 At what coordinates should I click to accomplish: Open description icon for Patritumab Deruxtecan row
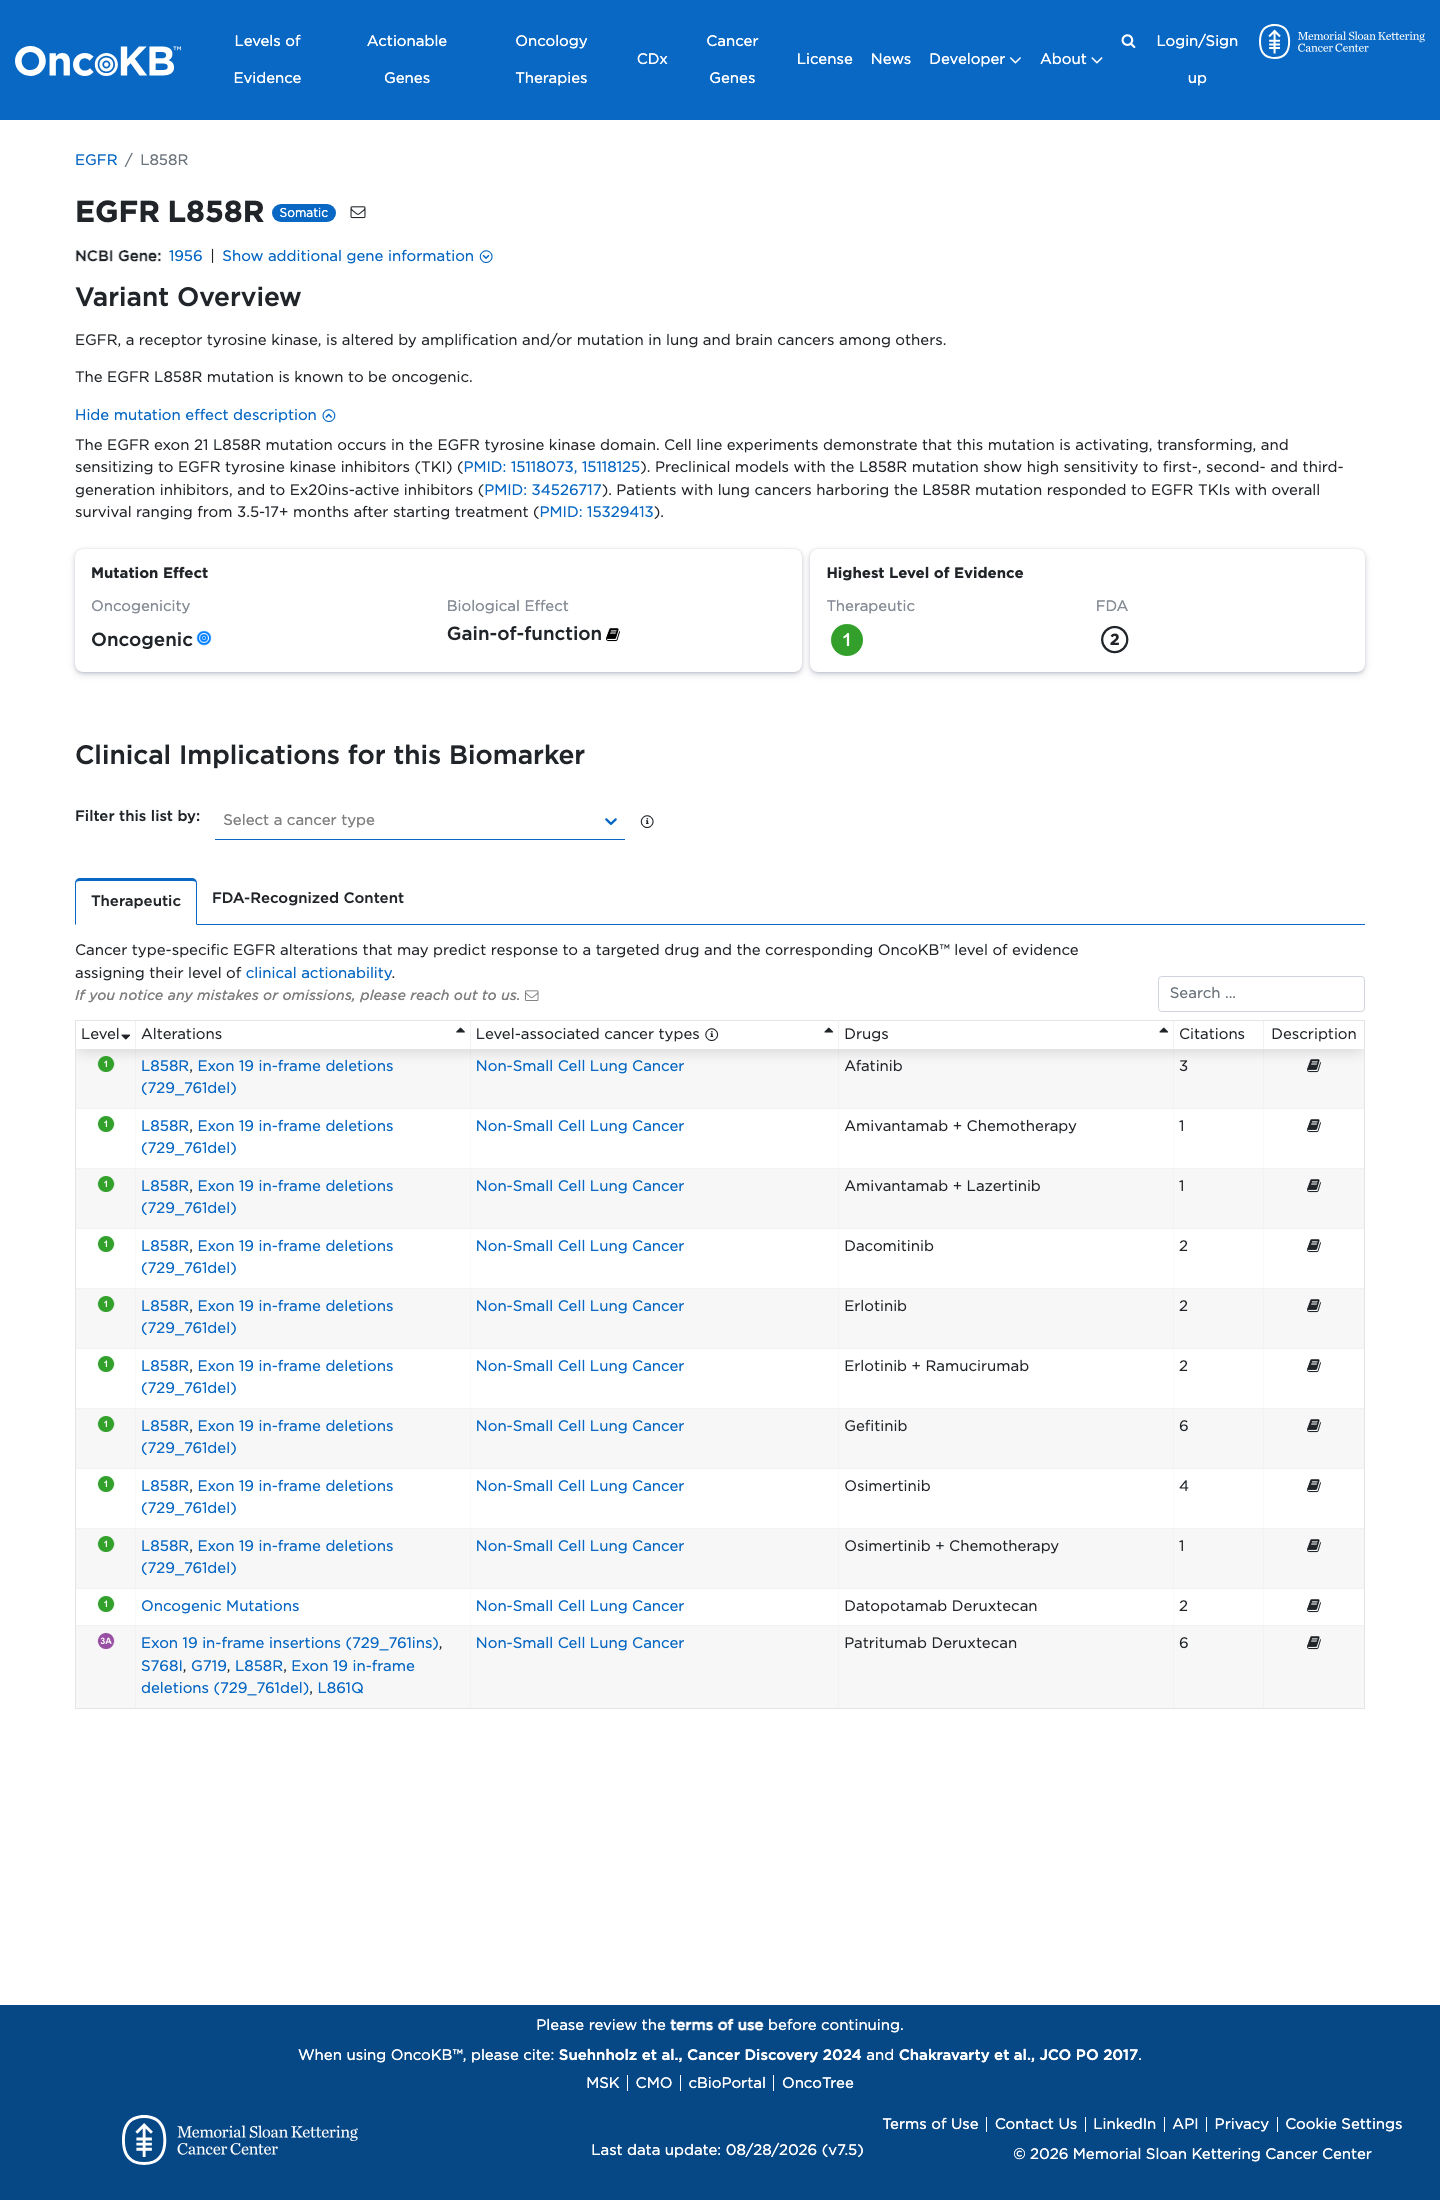pyautogui.click(x=1314, y=1643)
